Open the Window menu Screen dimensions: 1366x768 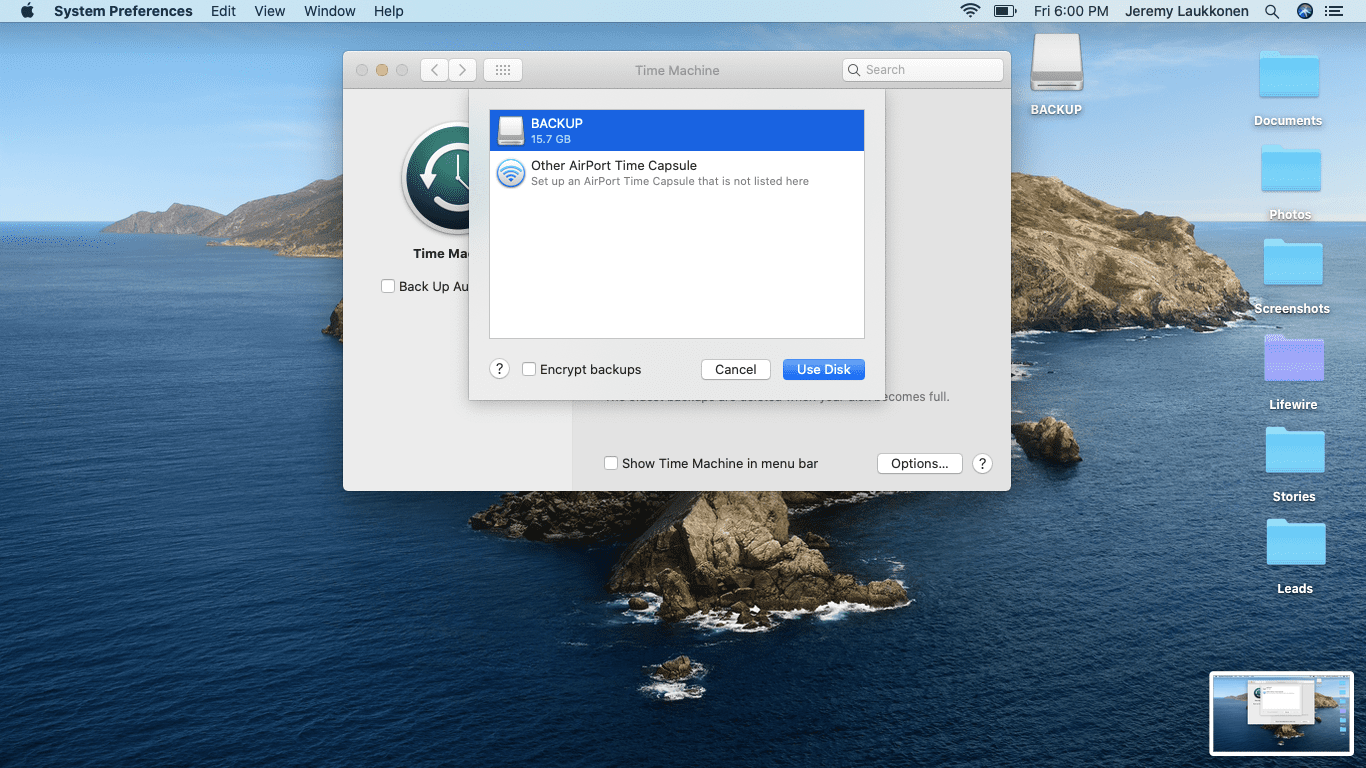330,11
